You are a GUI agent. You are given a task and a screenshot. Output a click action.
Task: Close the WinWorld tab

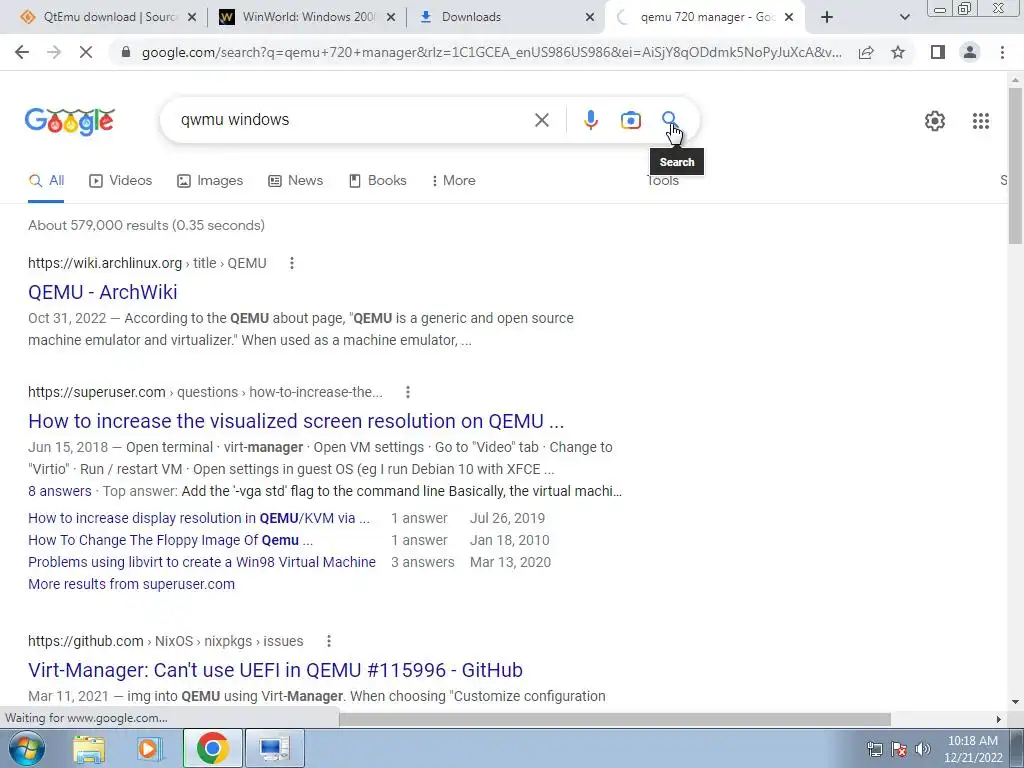[391, 17]
